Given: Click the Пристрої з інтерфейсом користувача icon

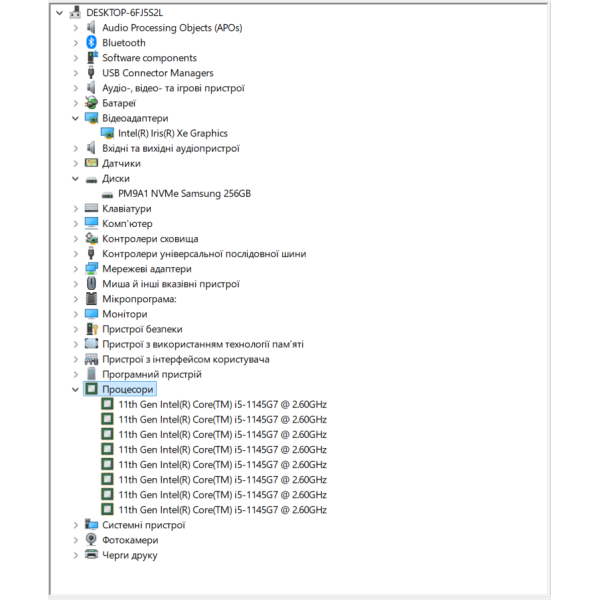Looking at the screenshot, I should point(91,359).
